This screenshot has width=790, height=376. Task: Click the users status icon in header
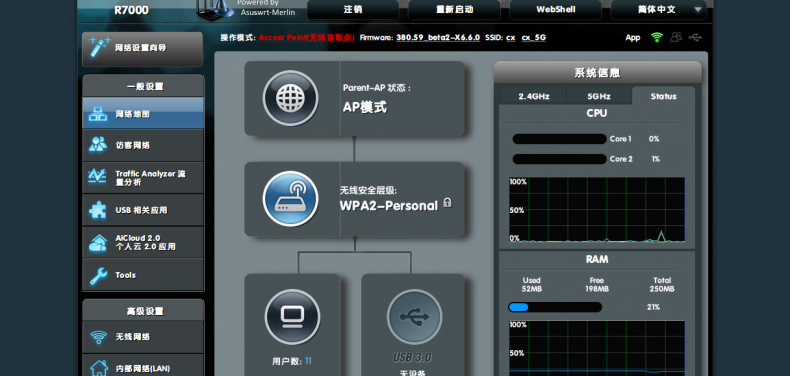pos(676,37)
